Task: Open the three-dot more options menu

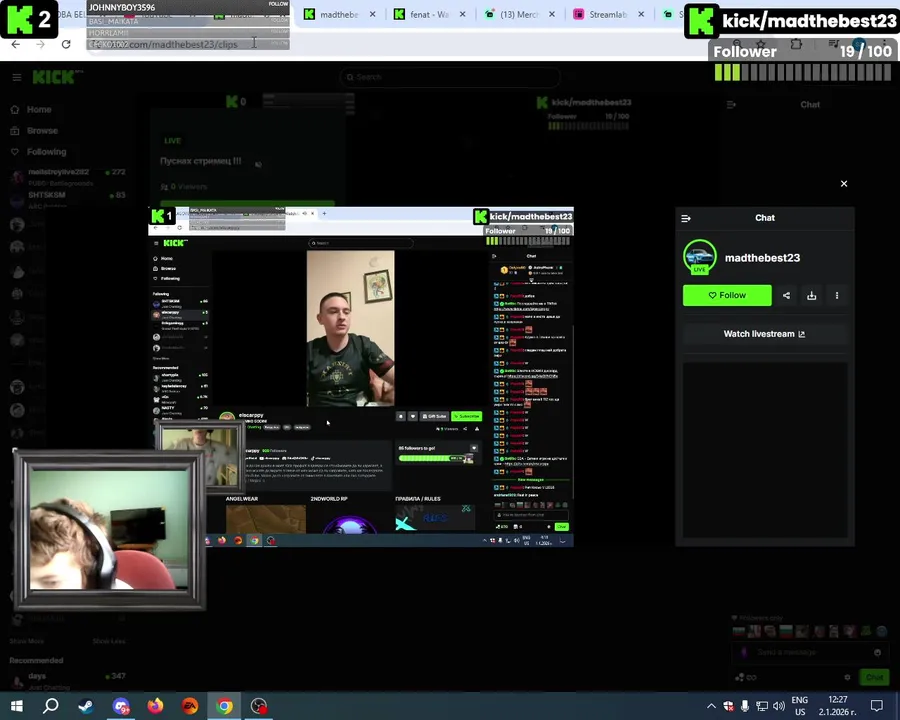Action: tap(837, 295)
